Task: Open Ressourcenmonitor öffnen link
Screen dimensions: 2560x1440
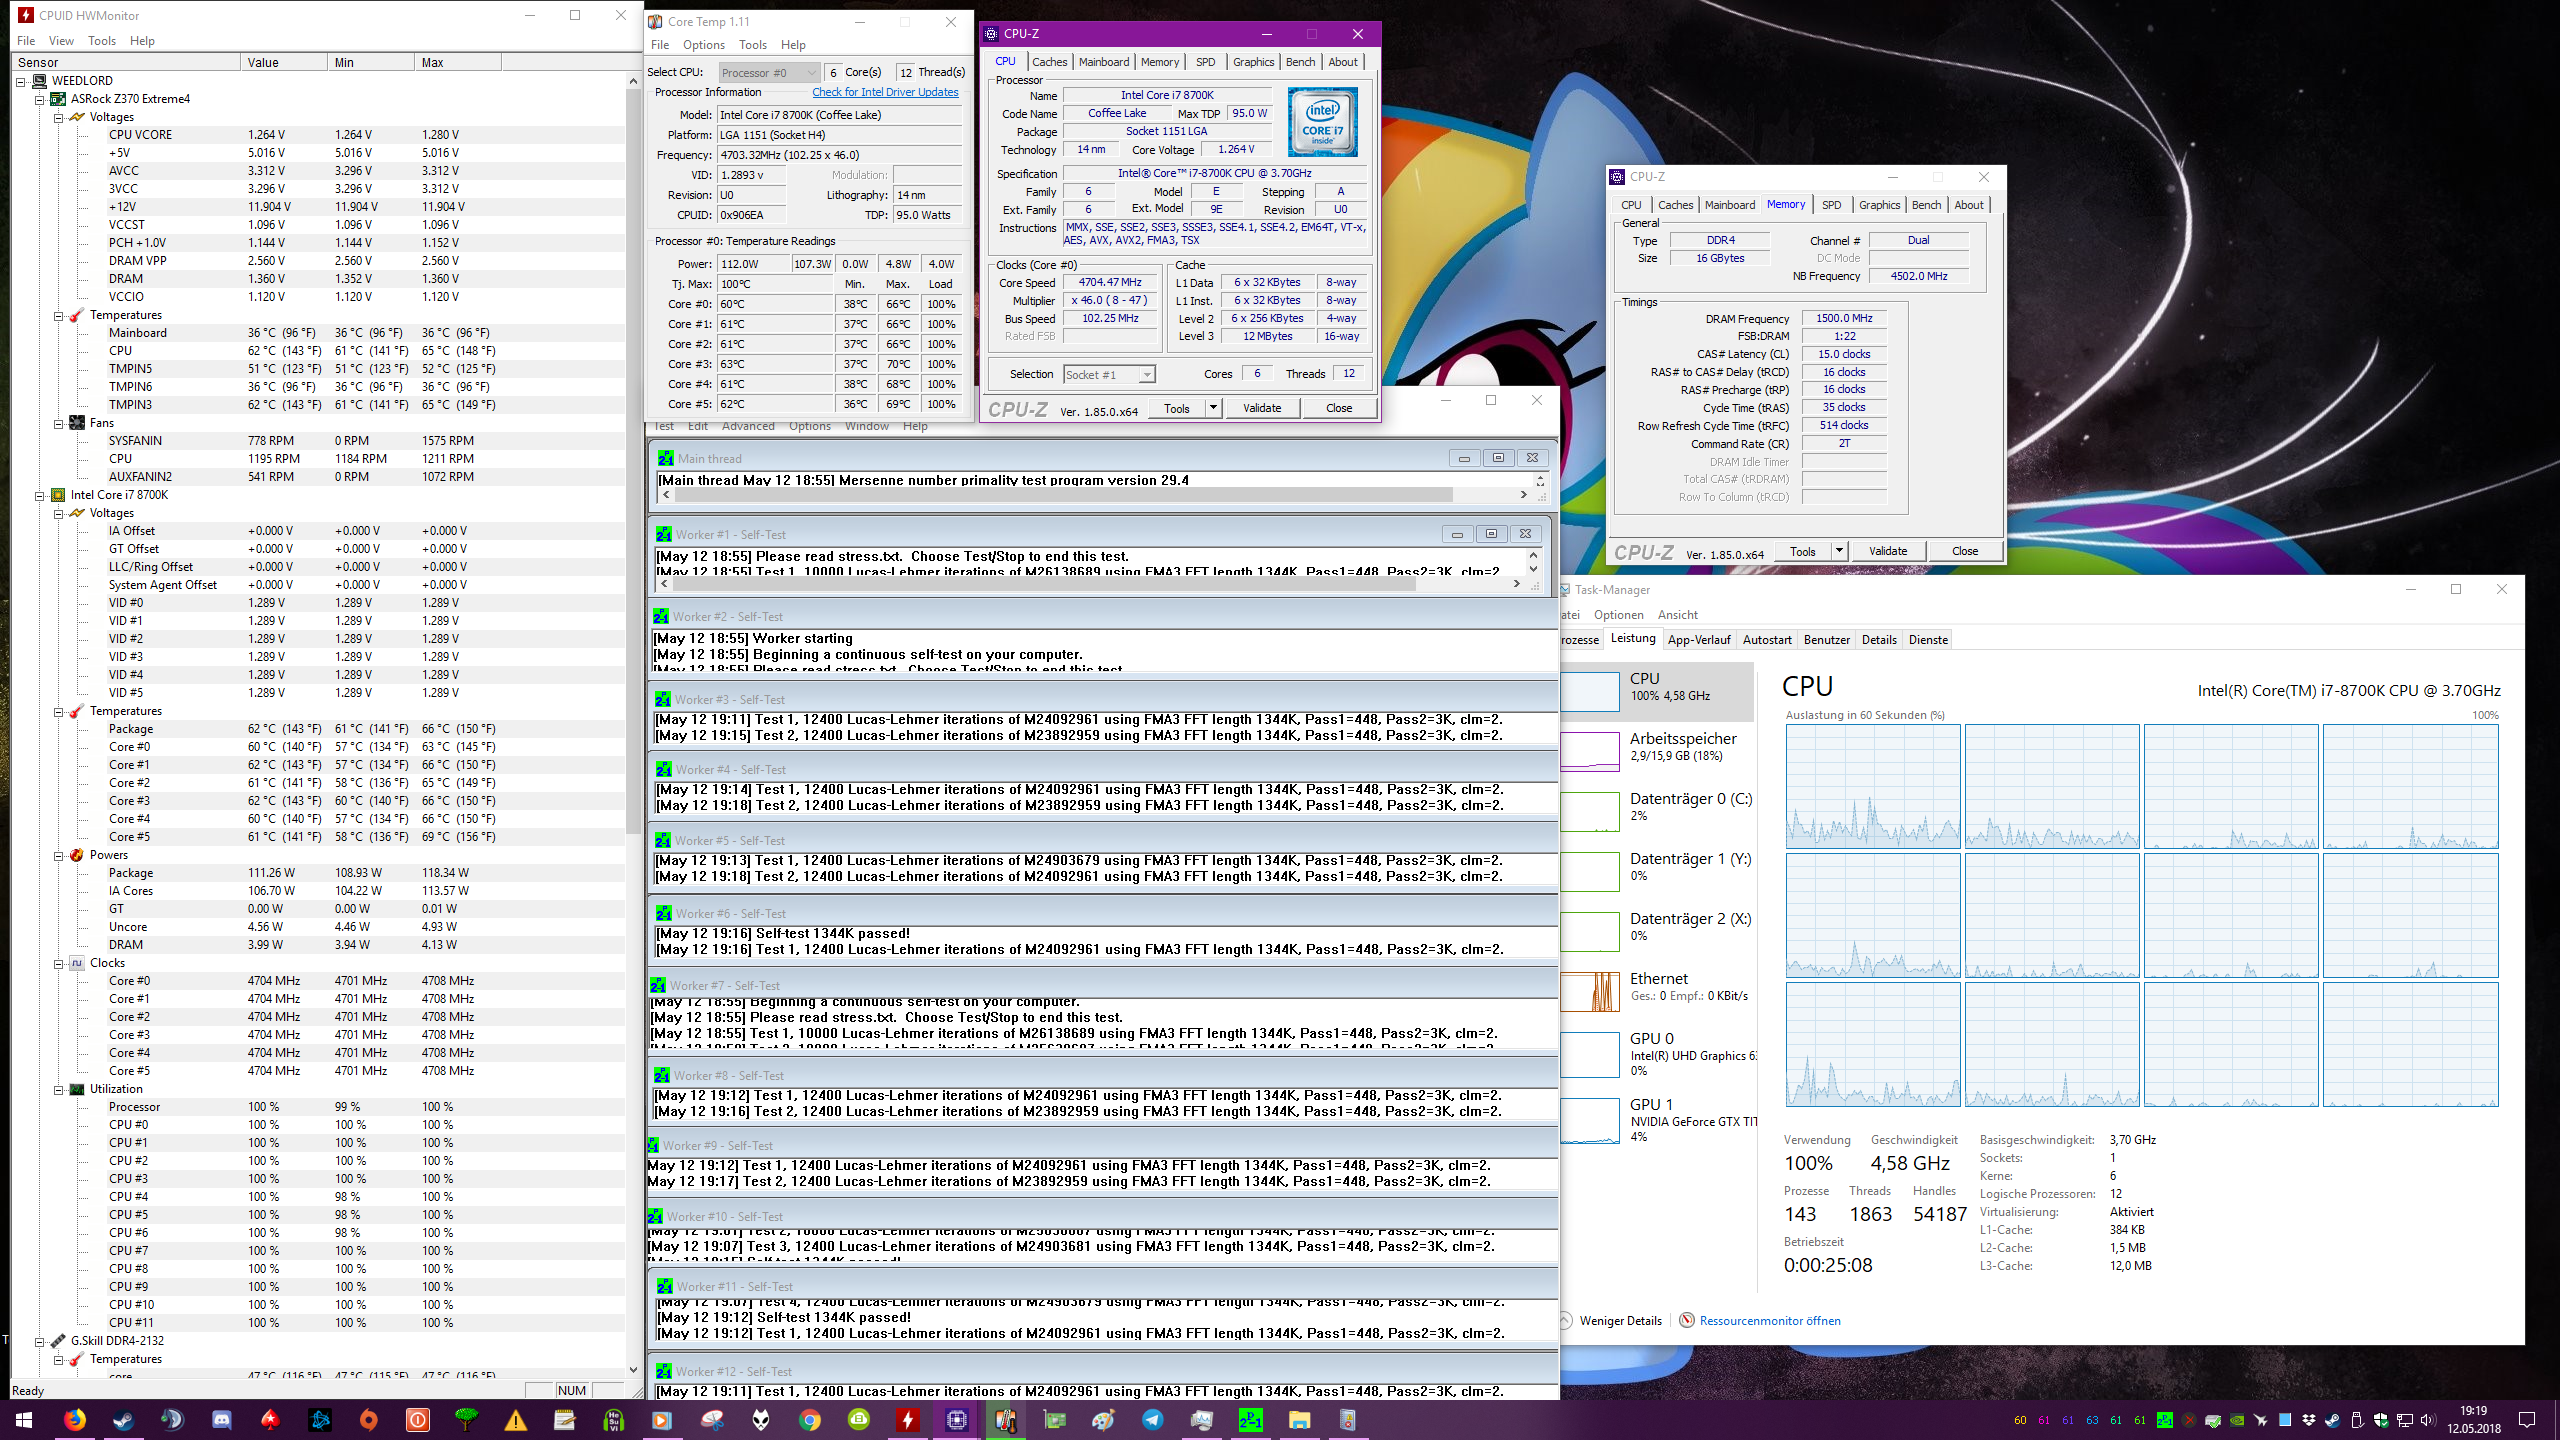Action: click(x=1769, y=1321)
